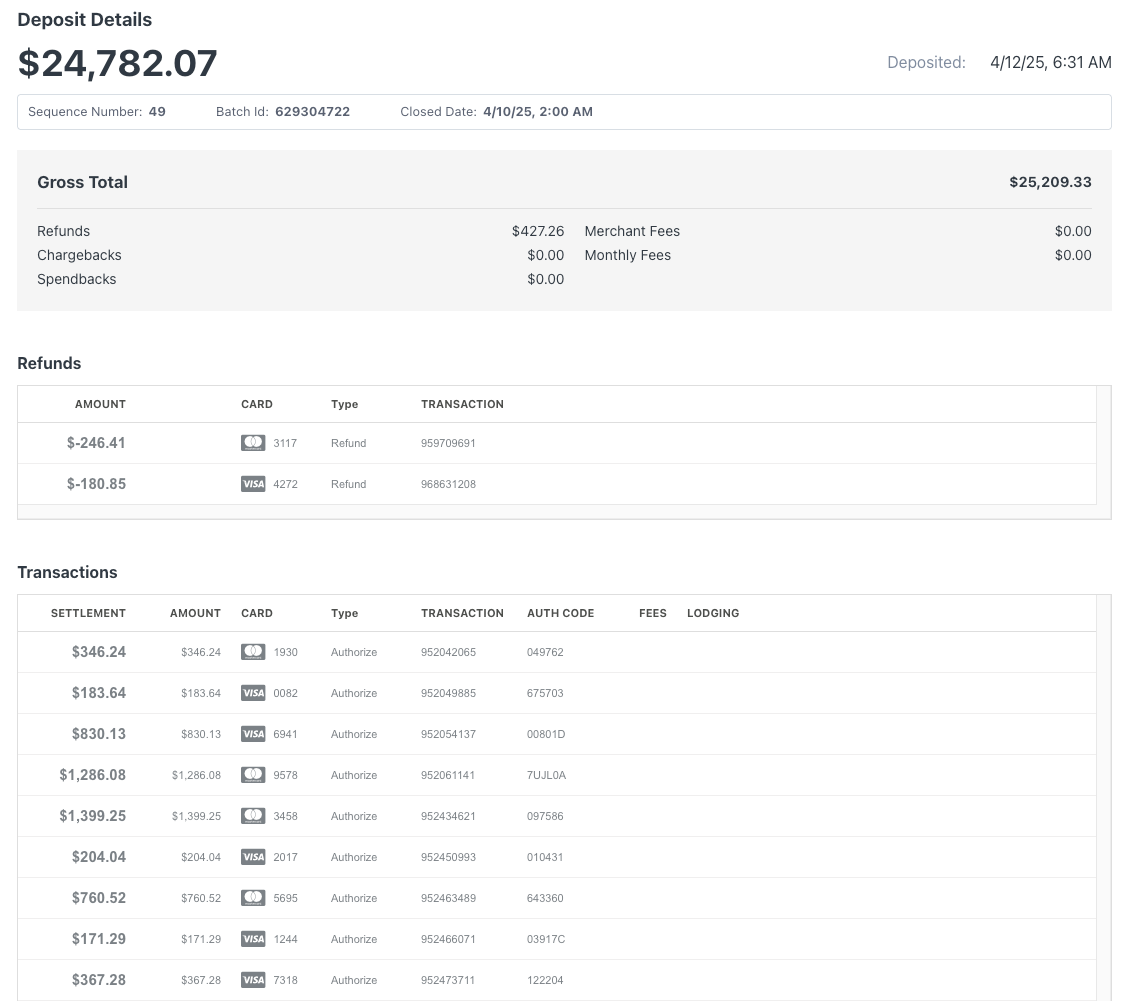Screen dimensions: 1127x1001
Task: Click the Gross Total value $25,209.33
Action: point(1050,182)
